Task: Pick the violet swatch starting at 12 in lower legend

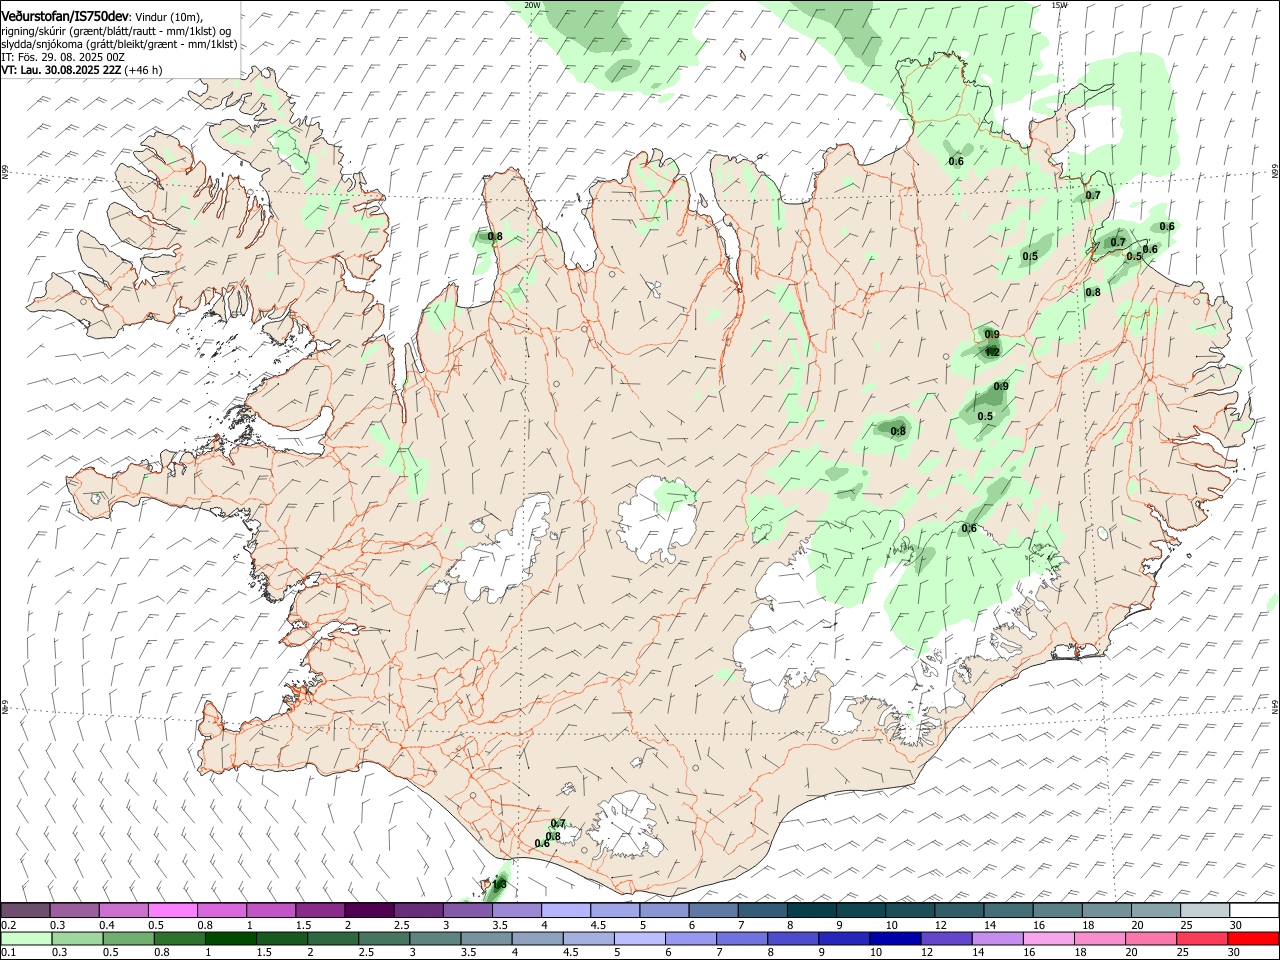Action: point(945,938)
